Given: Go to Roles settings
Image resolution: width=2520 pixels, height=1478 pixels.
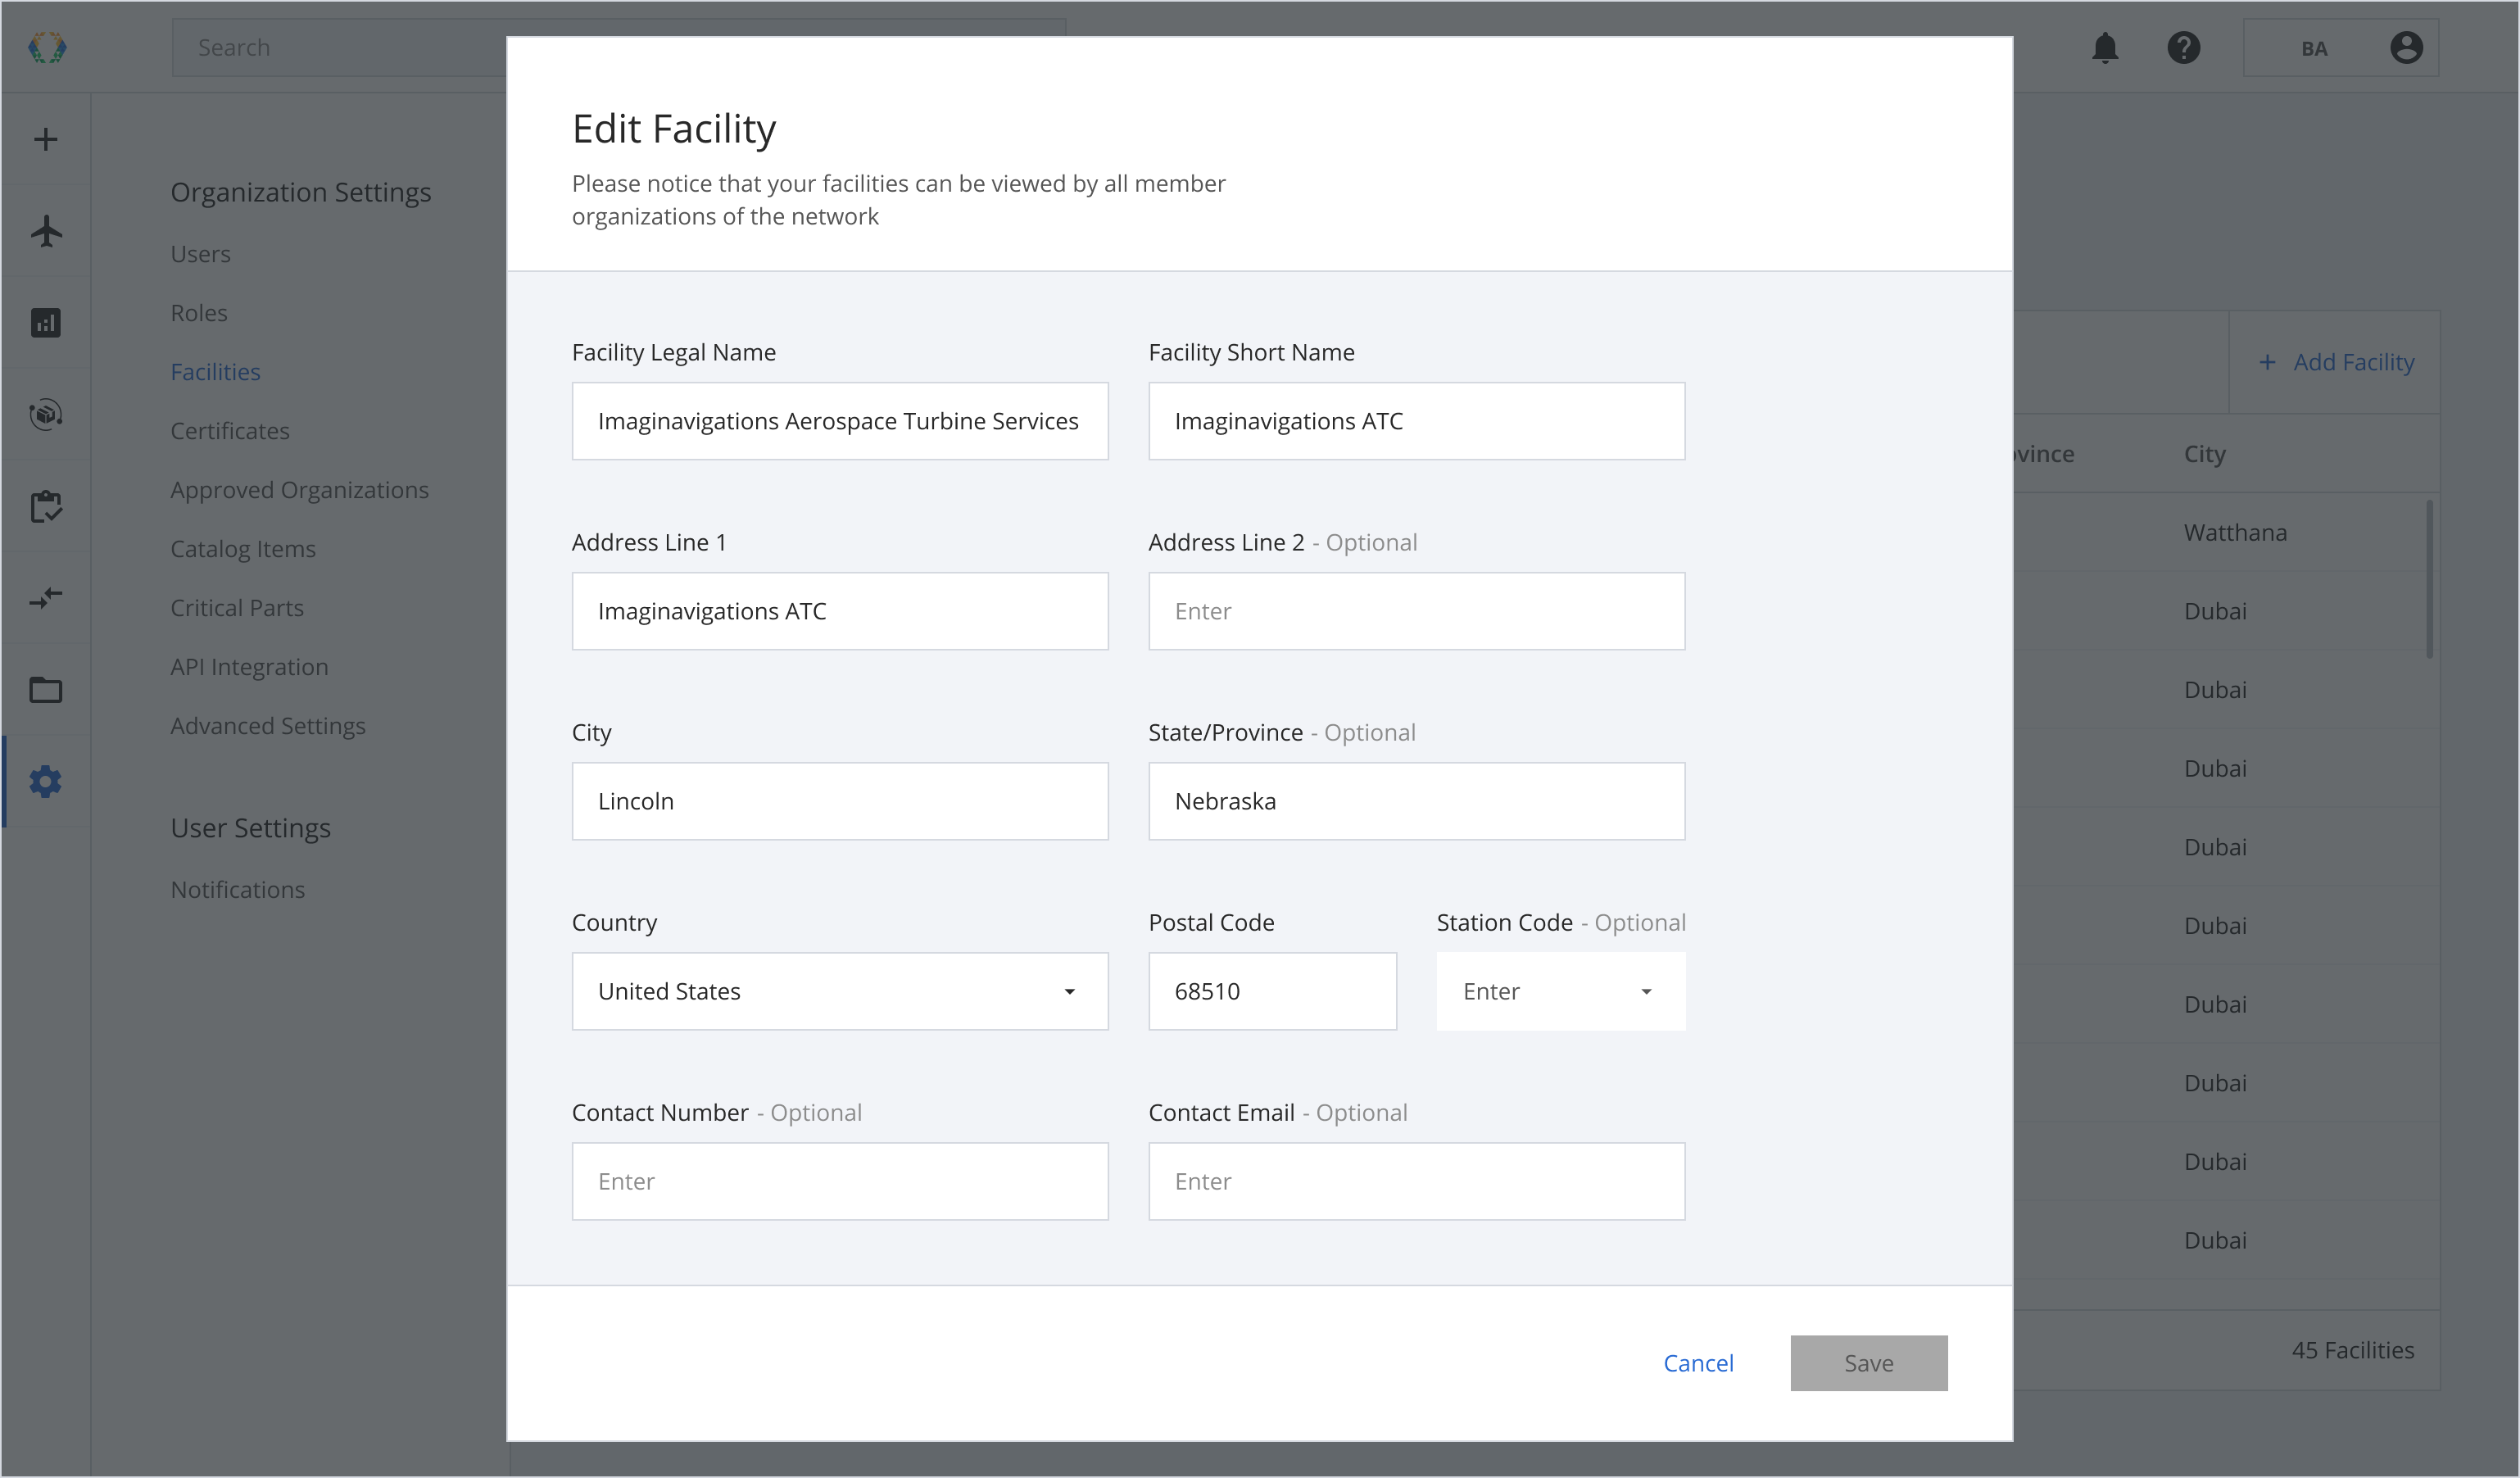Looking at the screenshot, I should [x=199, y=313].
